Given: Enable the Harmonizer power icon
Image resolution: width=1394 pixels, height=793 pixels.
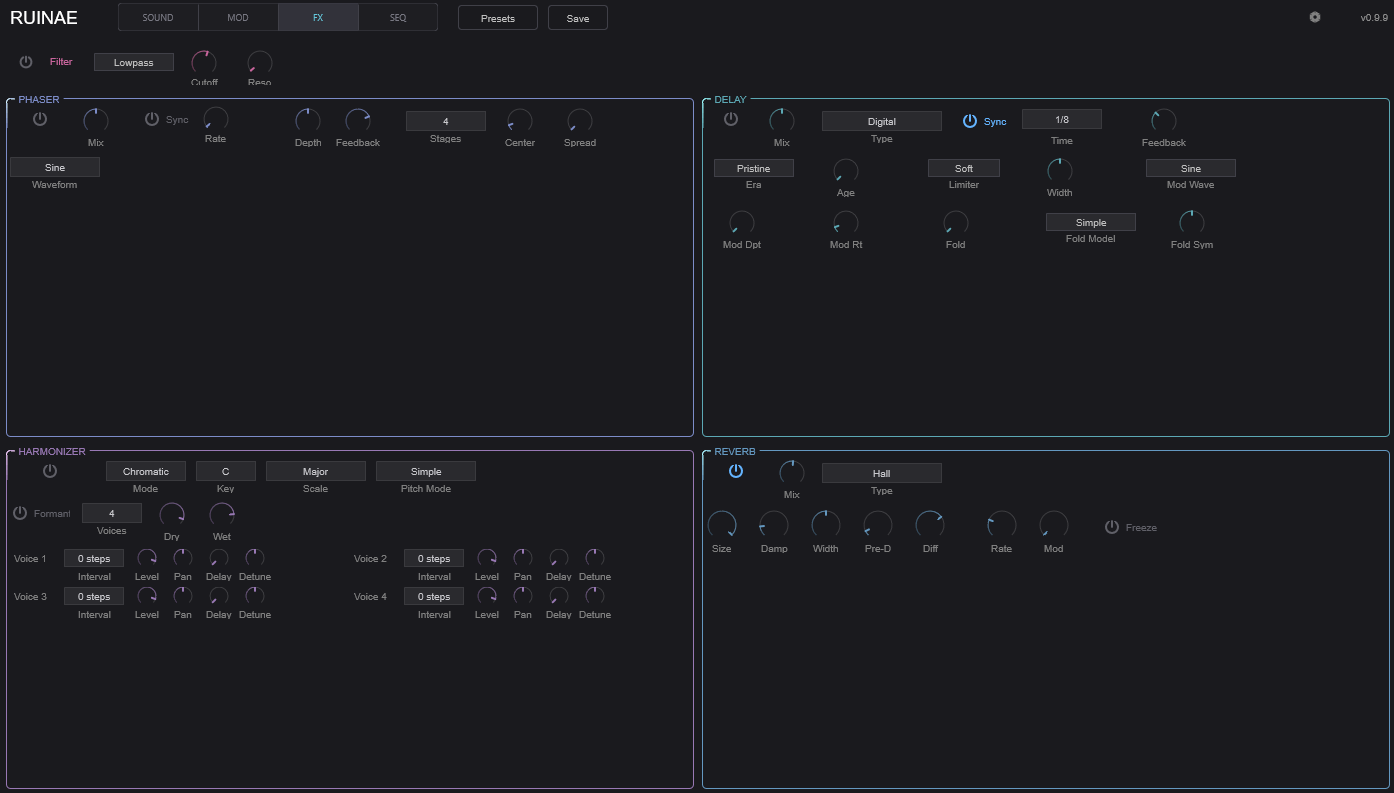Looking at the screenshot, I should 49,470.
